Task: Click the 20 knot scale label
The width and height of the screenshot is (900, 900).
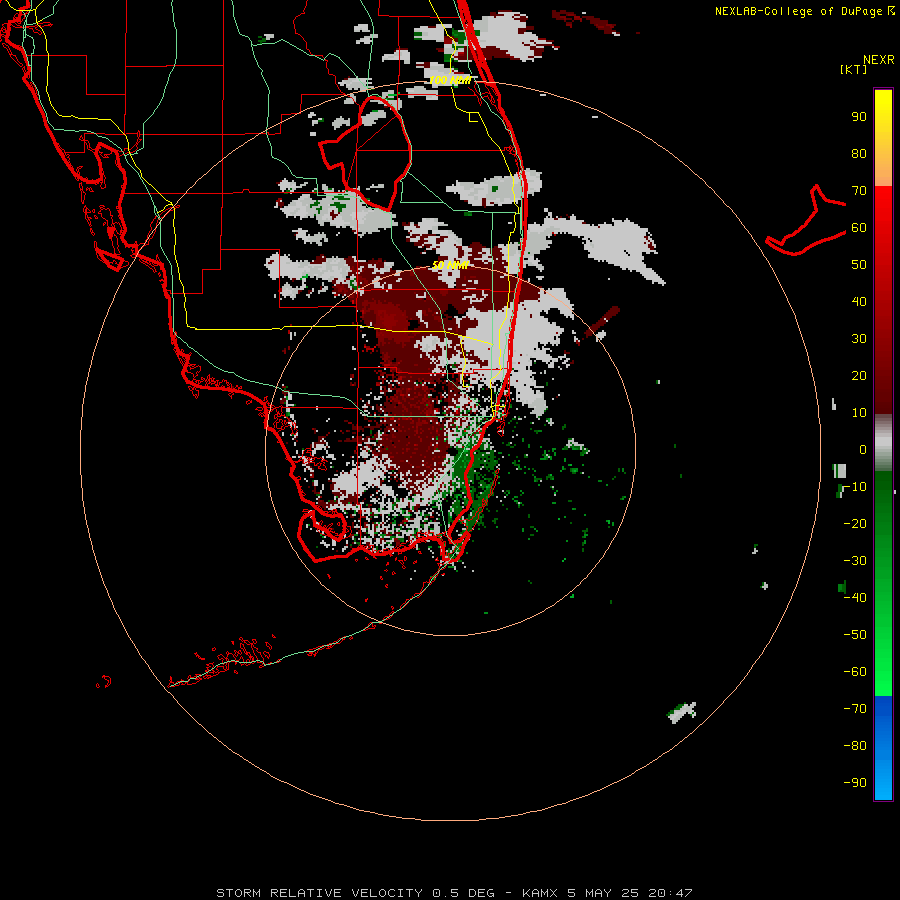Action: [x=859, y=376]
